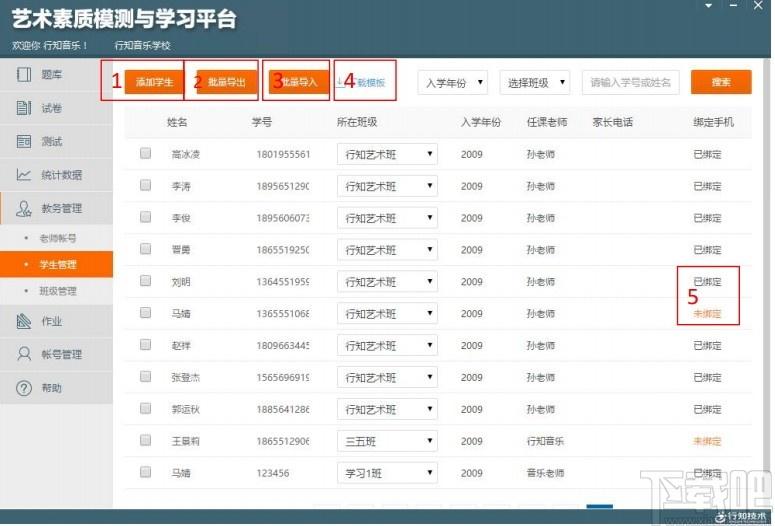
Task: Tick the checkbox for 李涛
Action: (145, 185)
